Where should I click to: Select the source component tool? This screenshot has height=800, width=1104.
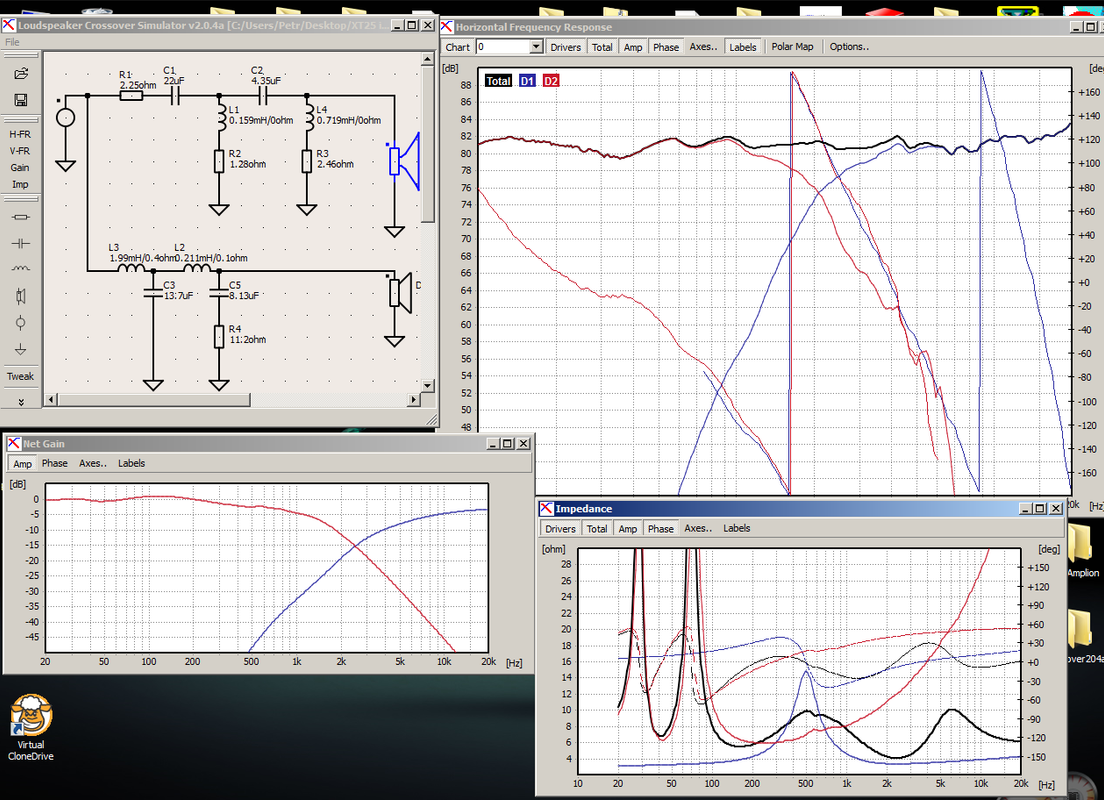pos(21,323)
